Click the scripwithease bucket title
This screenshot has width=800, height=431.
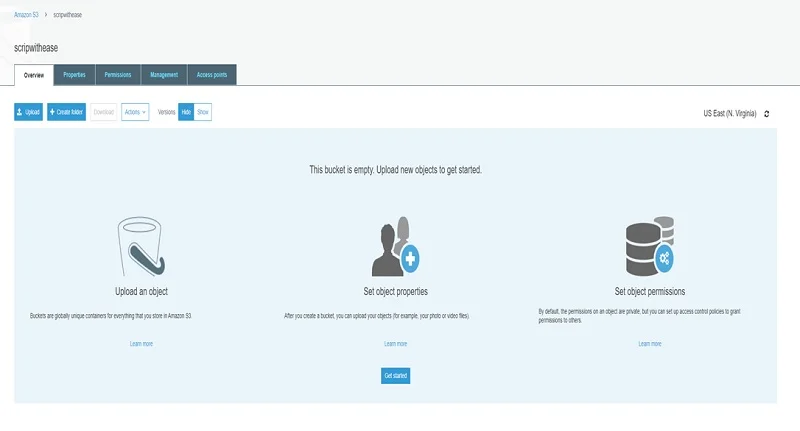point(36,48)
